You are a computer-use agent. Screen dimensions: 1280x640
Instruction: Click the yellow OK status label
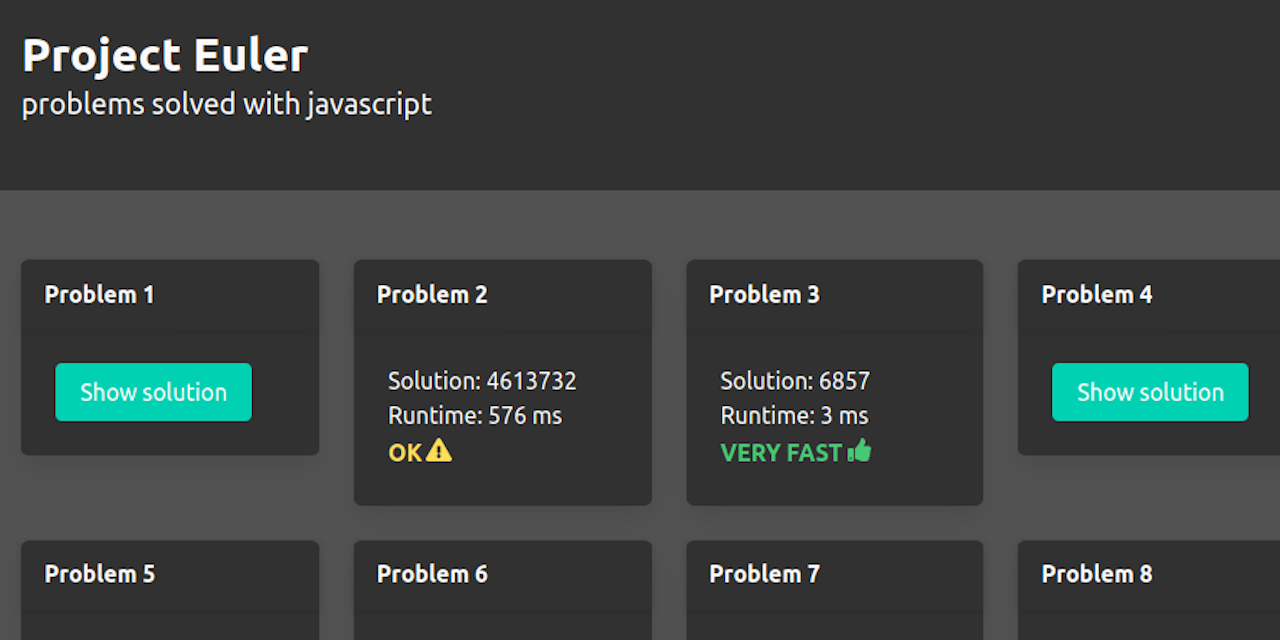tap(405, 453)
